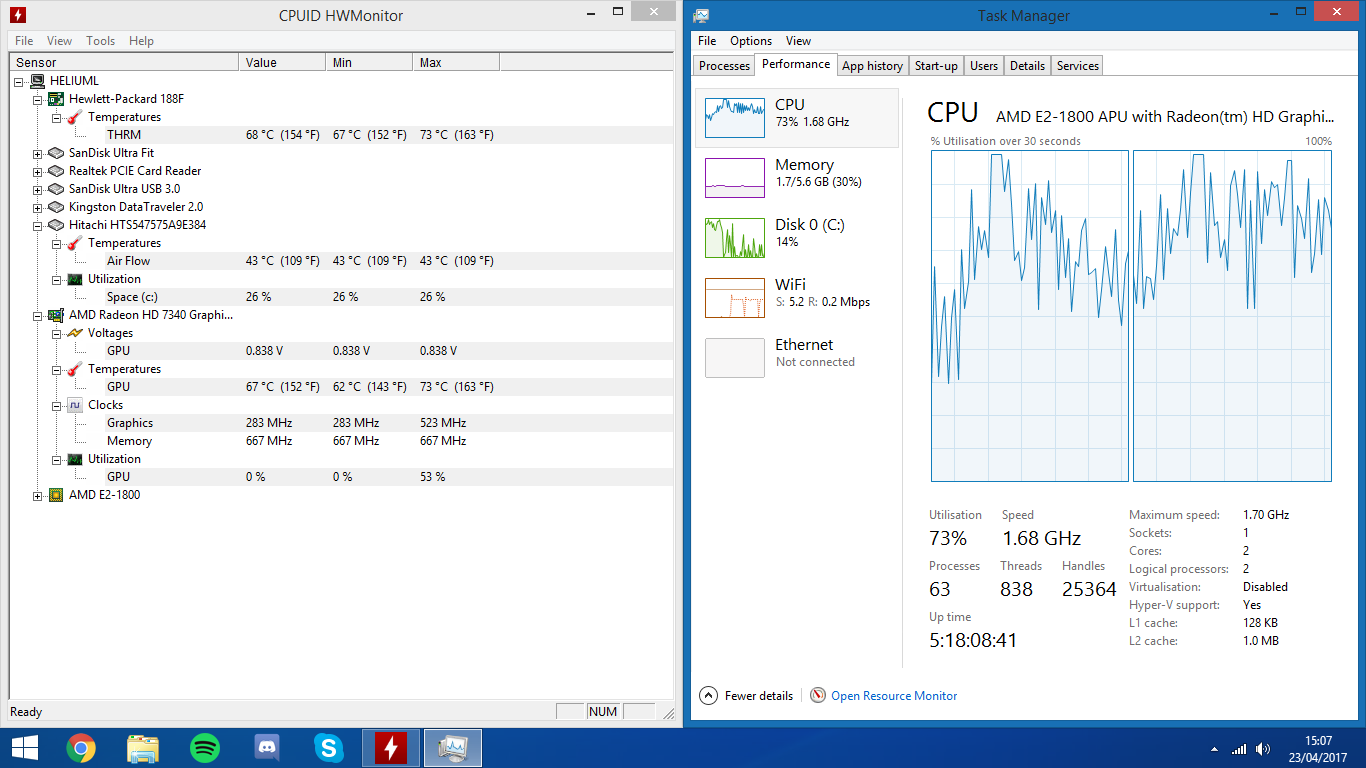Click the SanDisk Ultra USB 3.0 drive icon
This screenshot has width=1366, height=768.
coord(56,189)
